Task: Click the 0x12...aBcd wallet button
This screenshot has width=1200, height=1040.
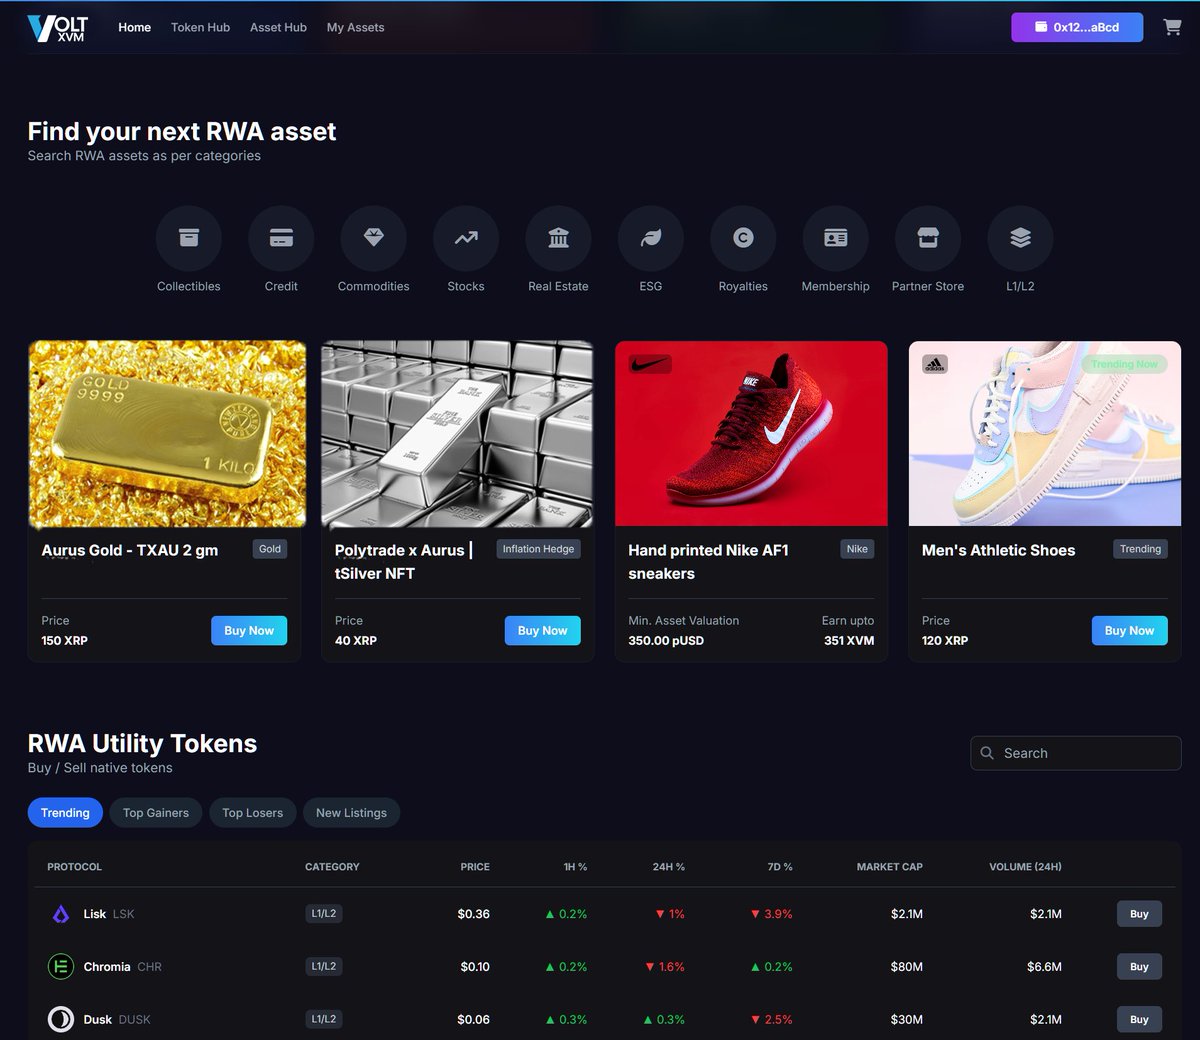Action: coord(1077,27)
